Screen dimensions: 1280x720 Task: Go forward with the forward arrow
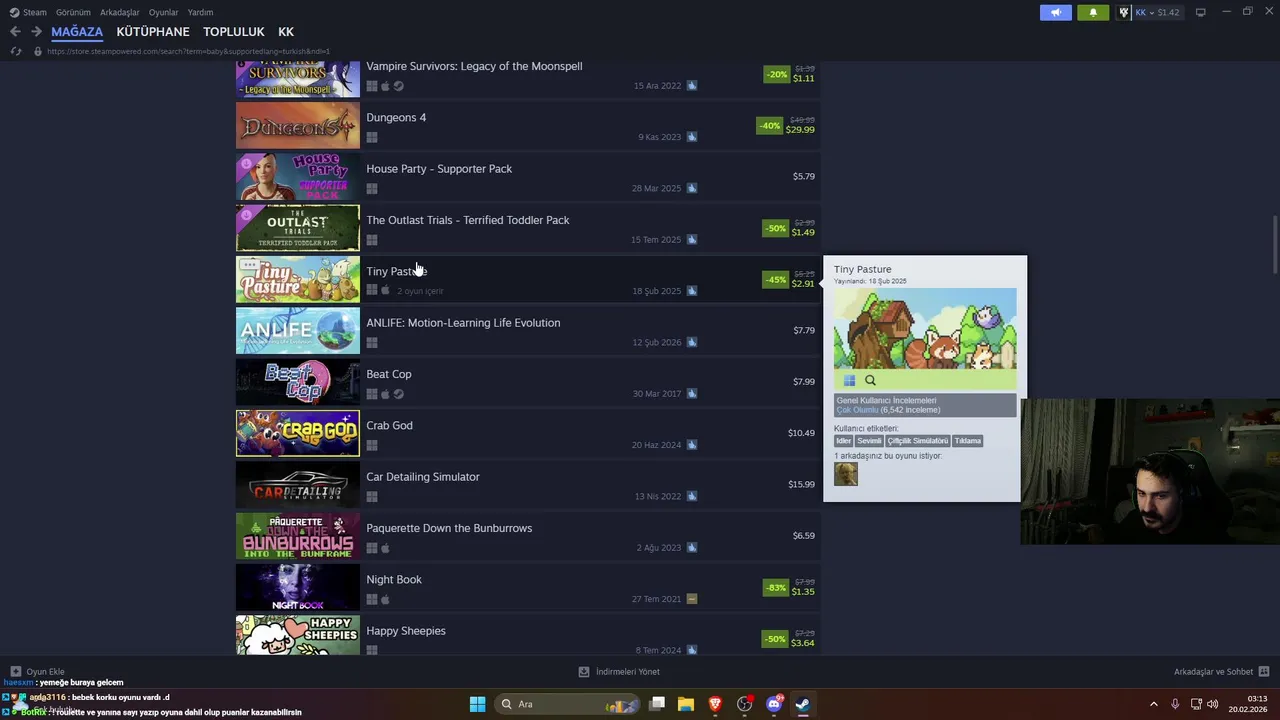(36, 32)
